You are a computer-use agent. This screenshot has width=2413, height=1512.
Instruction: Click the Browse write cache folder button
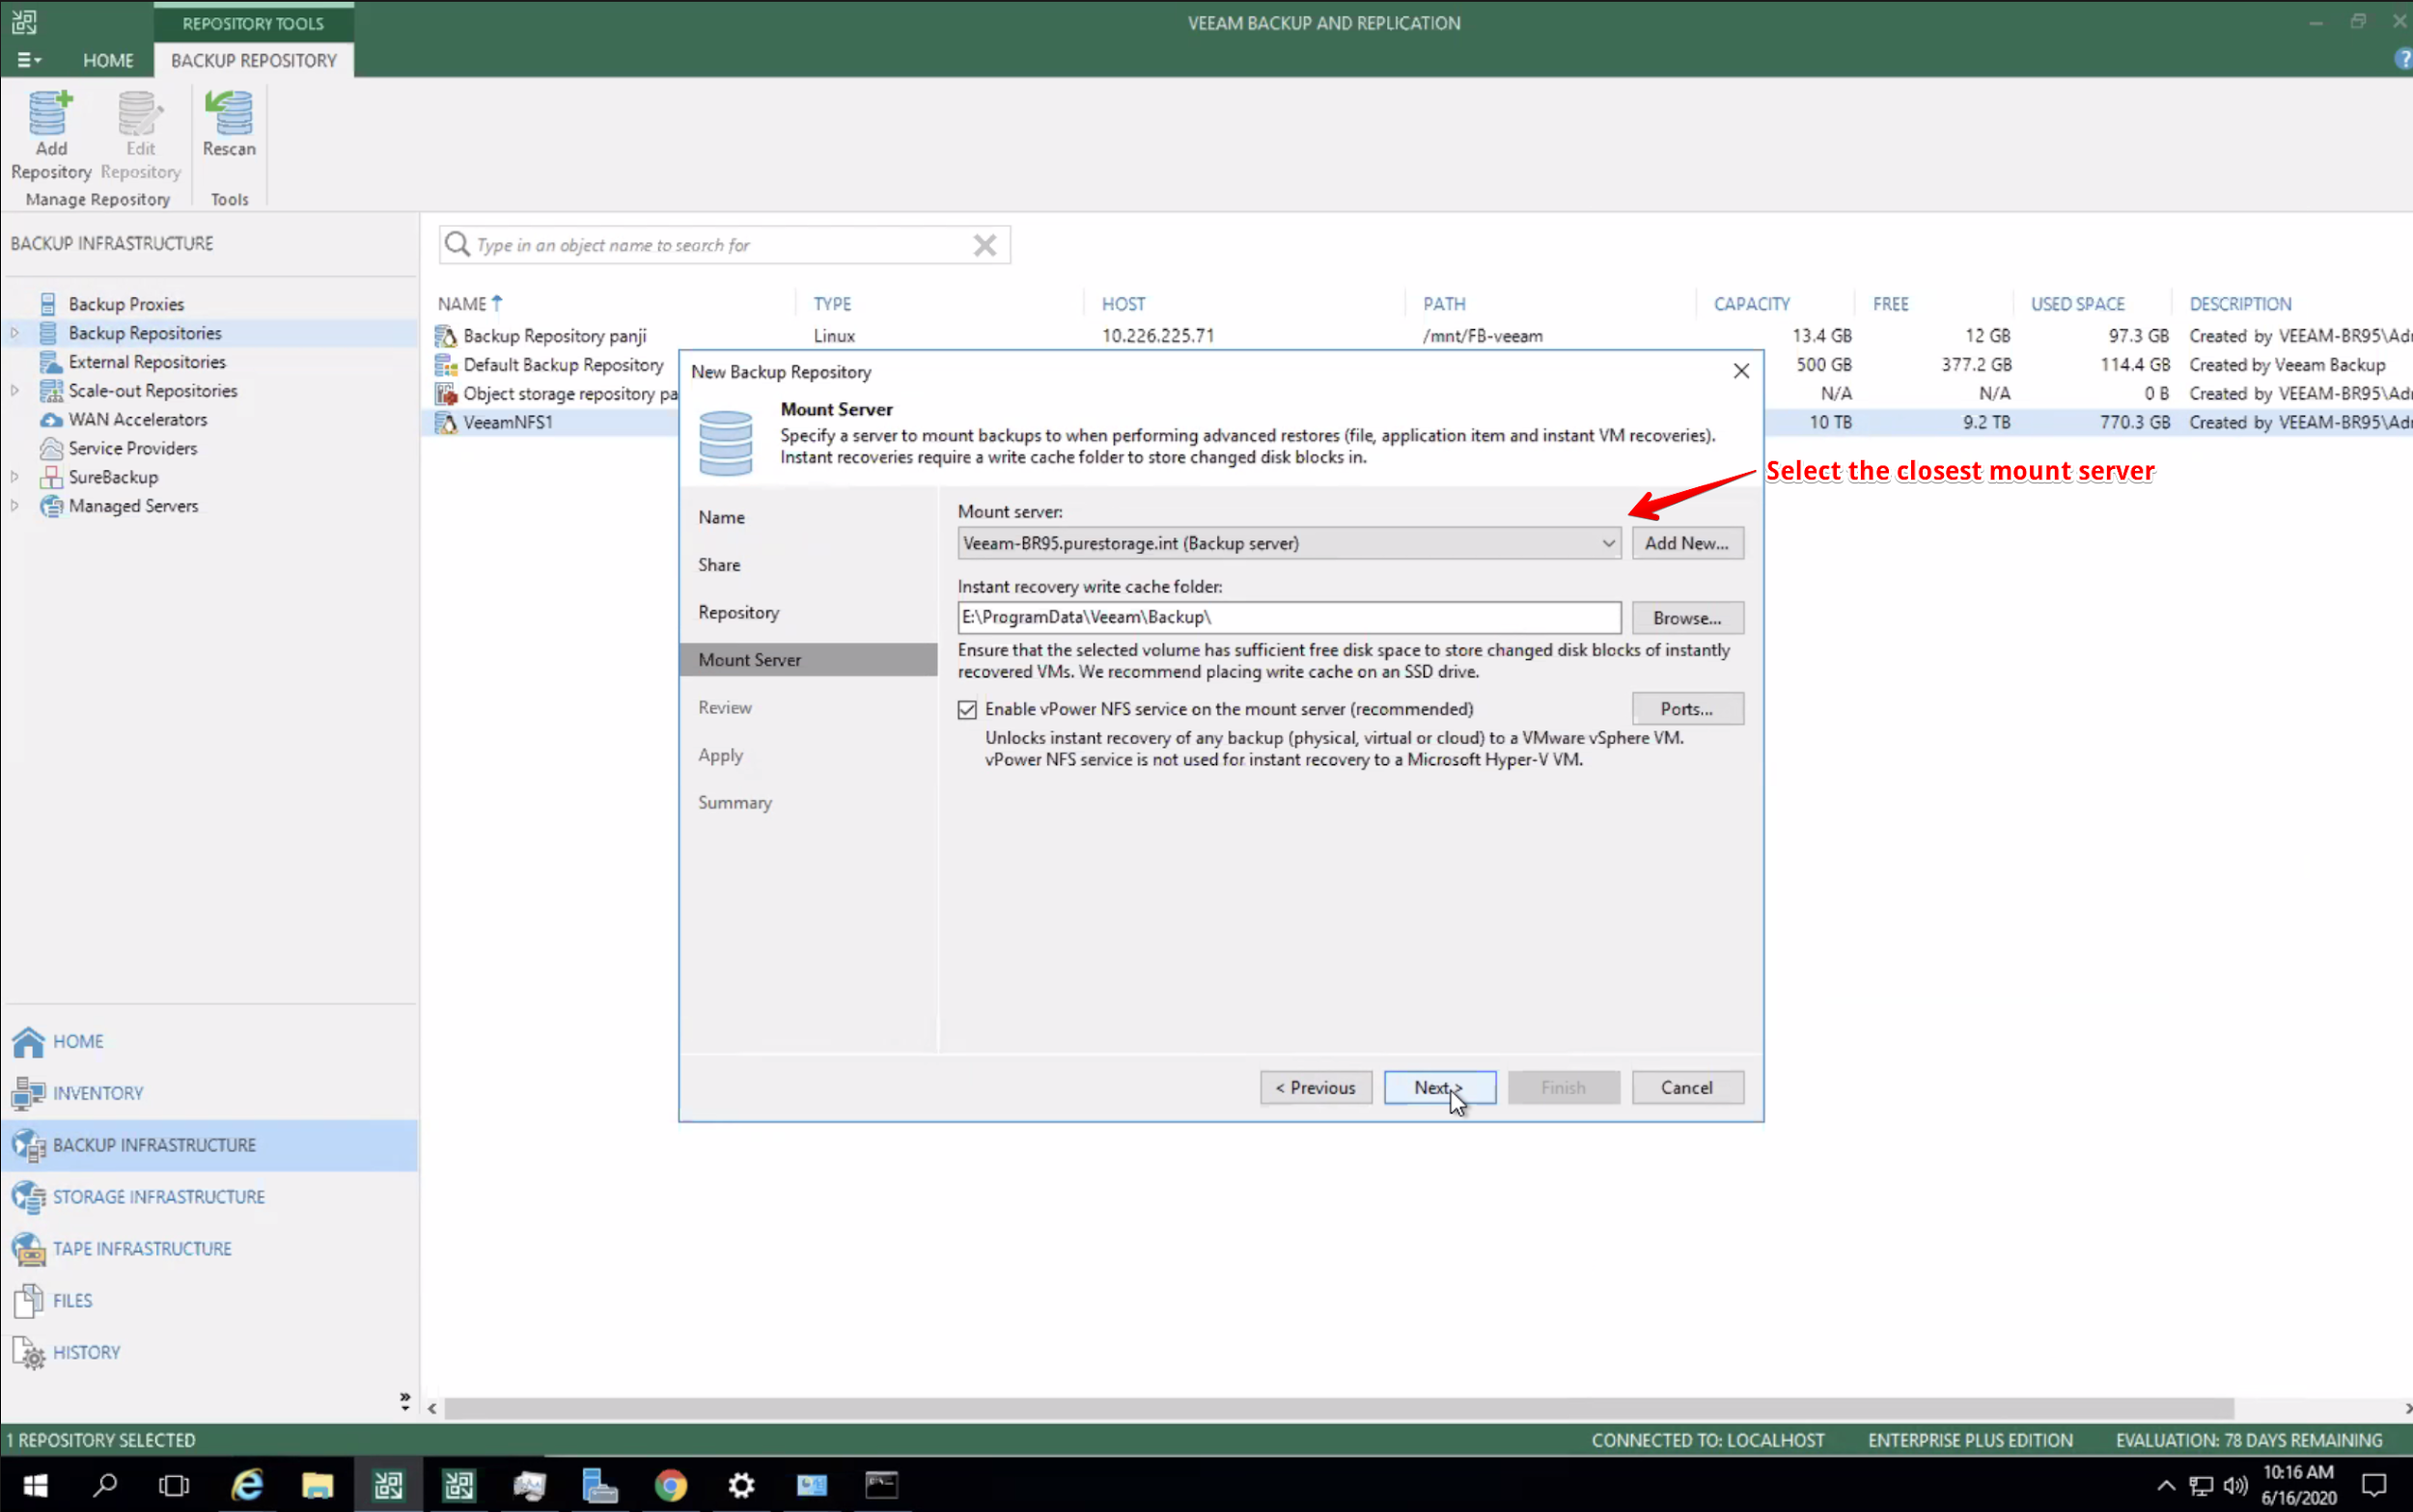[1684, 617]
